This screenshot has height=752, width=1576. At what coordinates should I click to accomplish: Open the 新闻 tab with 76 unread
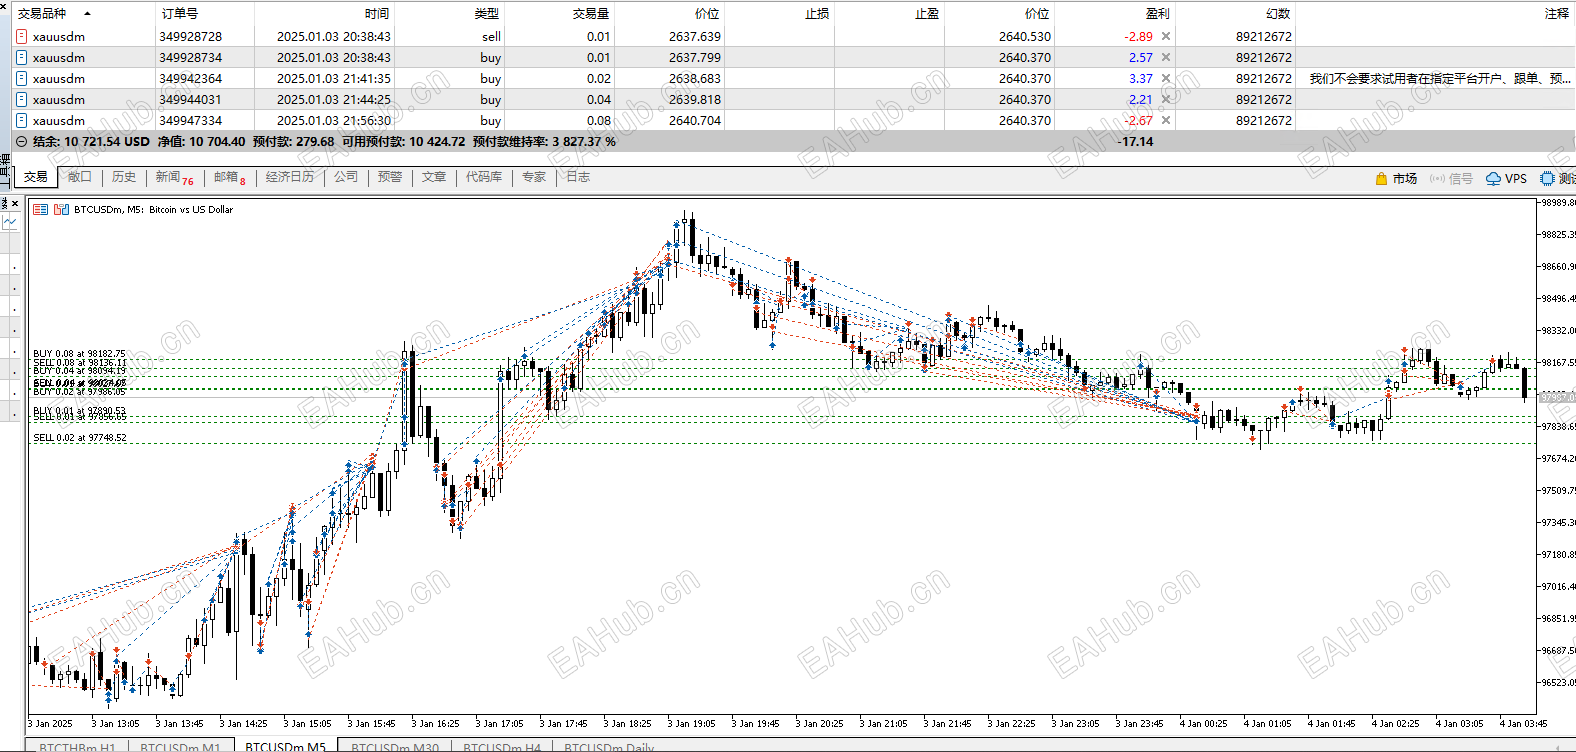click(174, 177)
